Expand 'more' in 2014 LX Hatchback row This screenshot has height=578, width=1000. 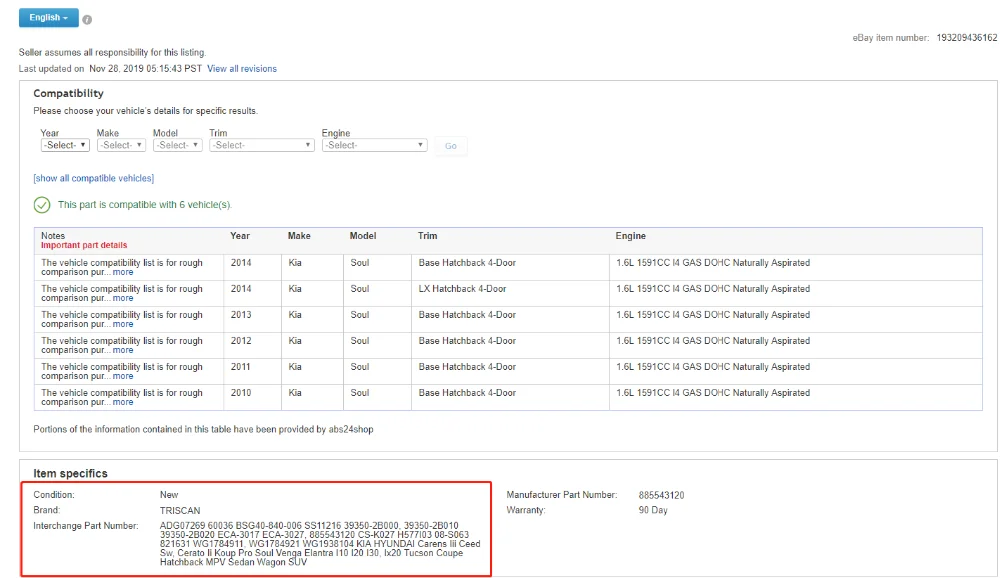coord(123,299)
